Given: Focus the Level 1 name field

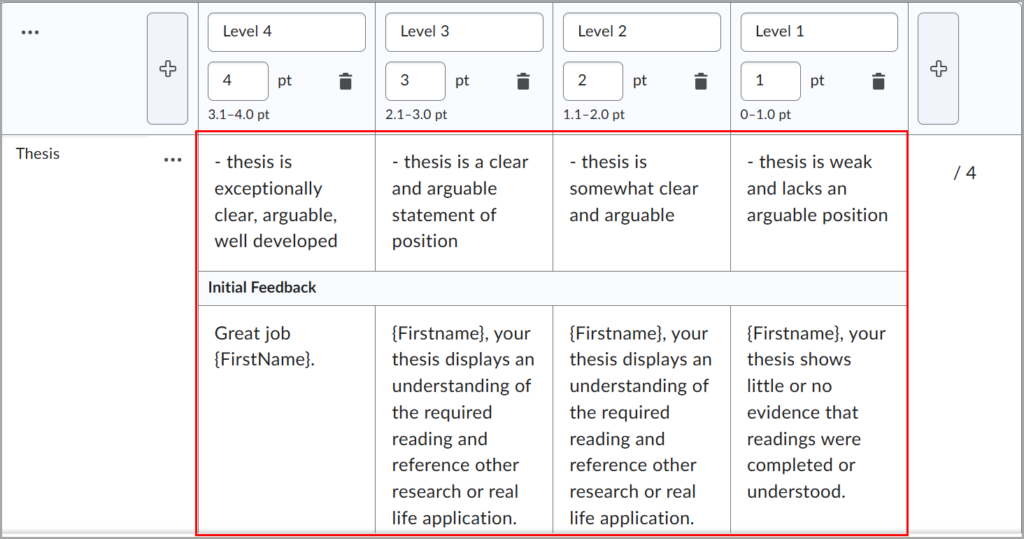Looking at the screenshot, I should 818,32.
